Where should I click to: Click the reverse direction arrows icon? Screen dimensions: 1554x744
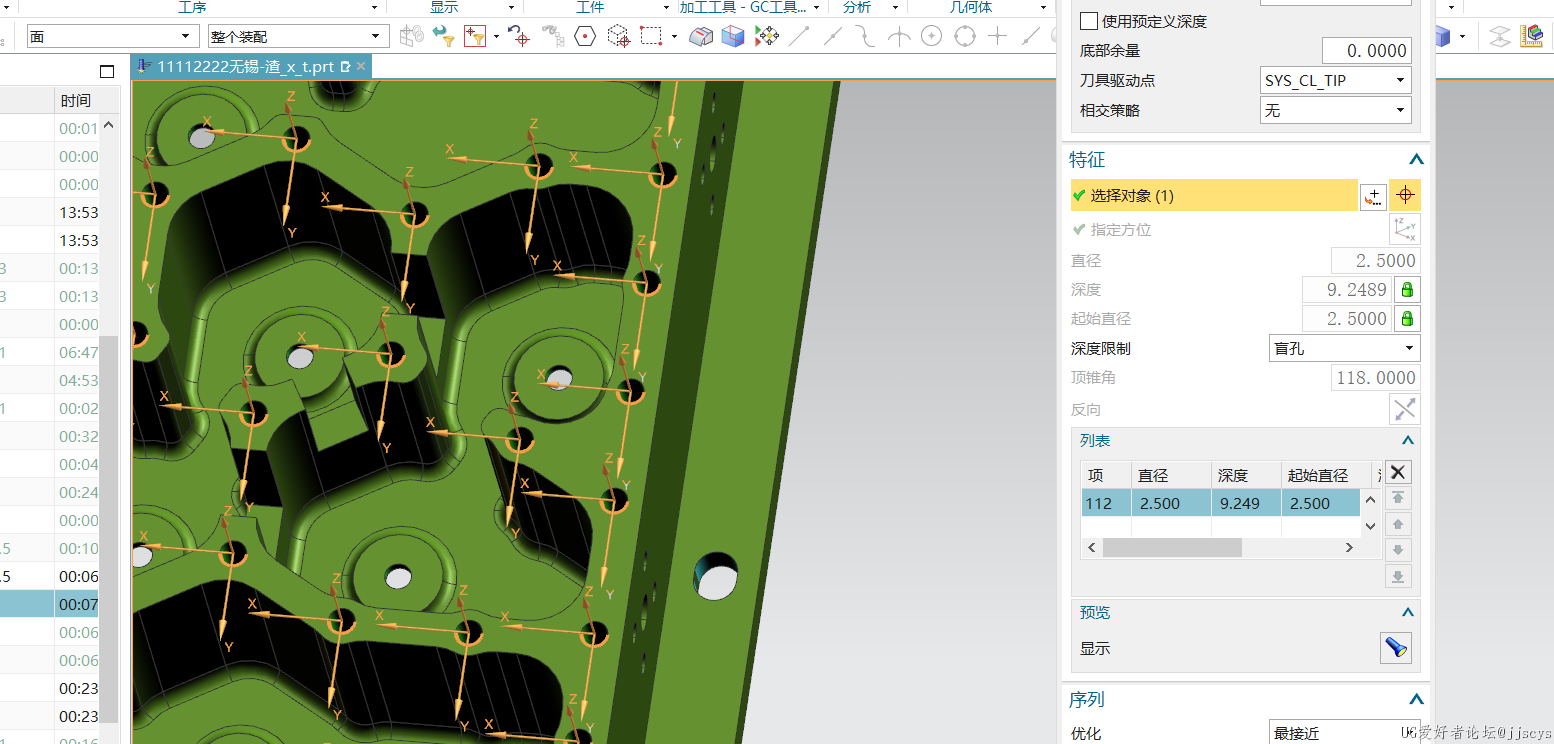(x=1405, y=409)
